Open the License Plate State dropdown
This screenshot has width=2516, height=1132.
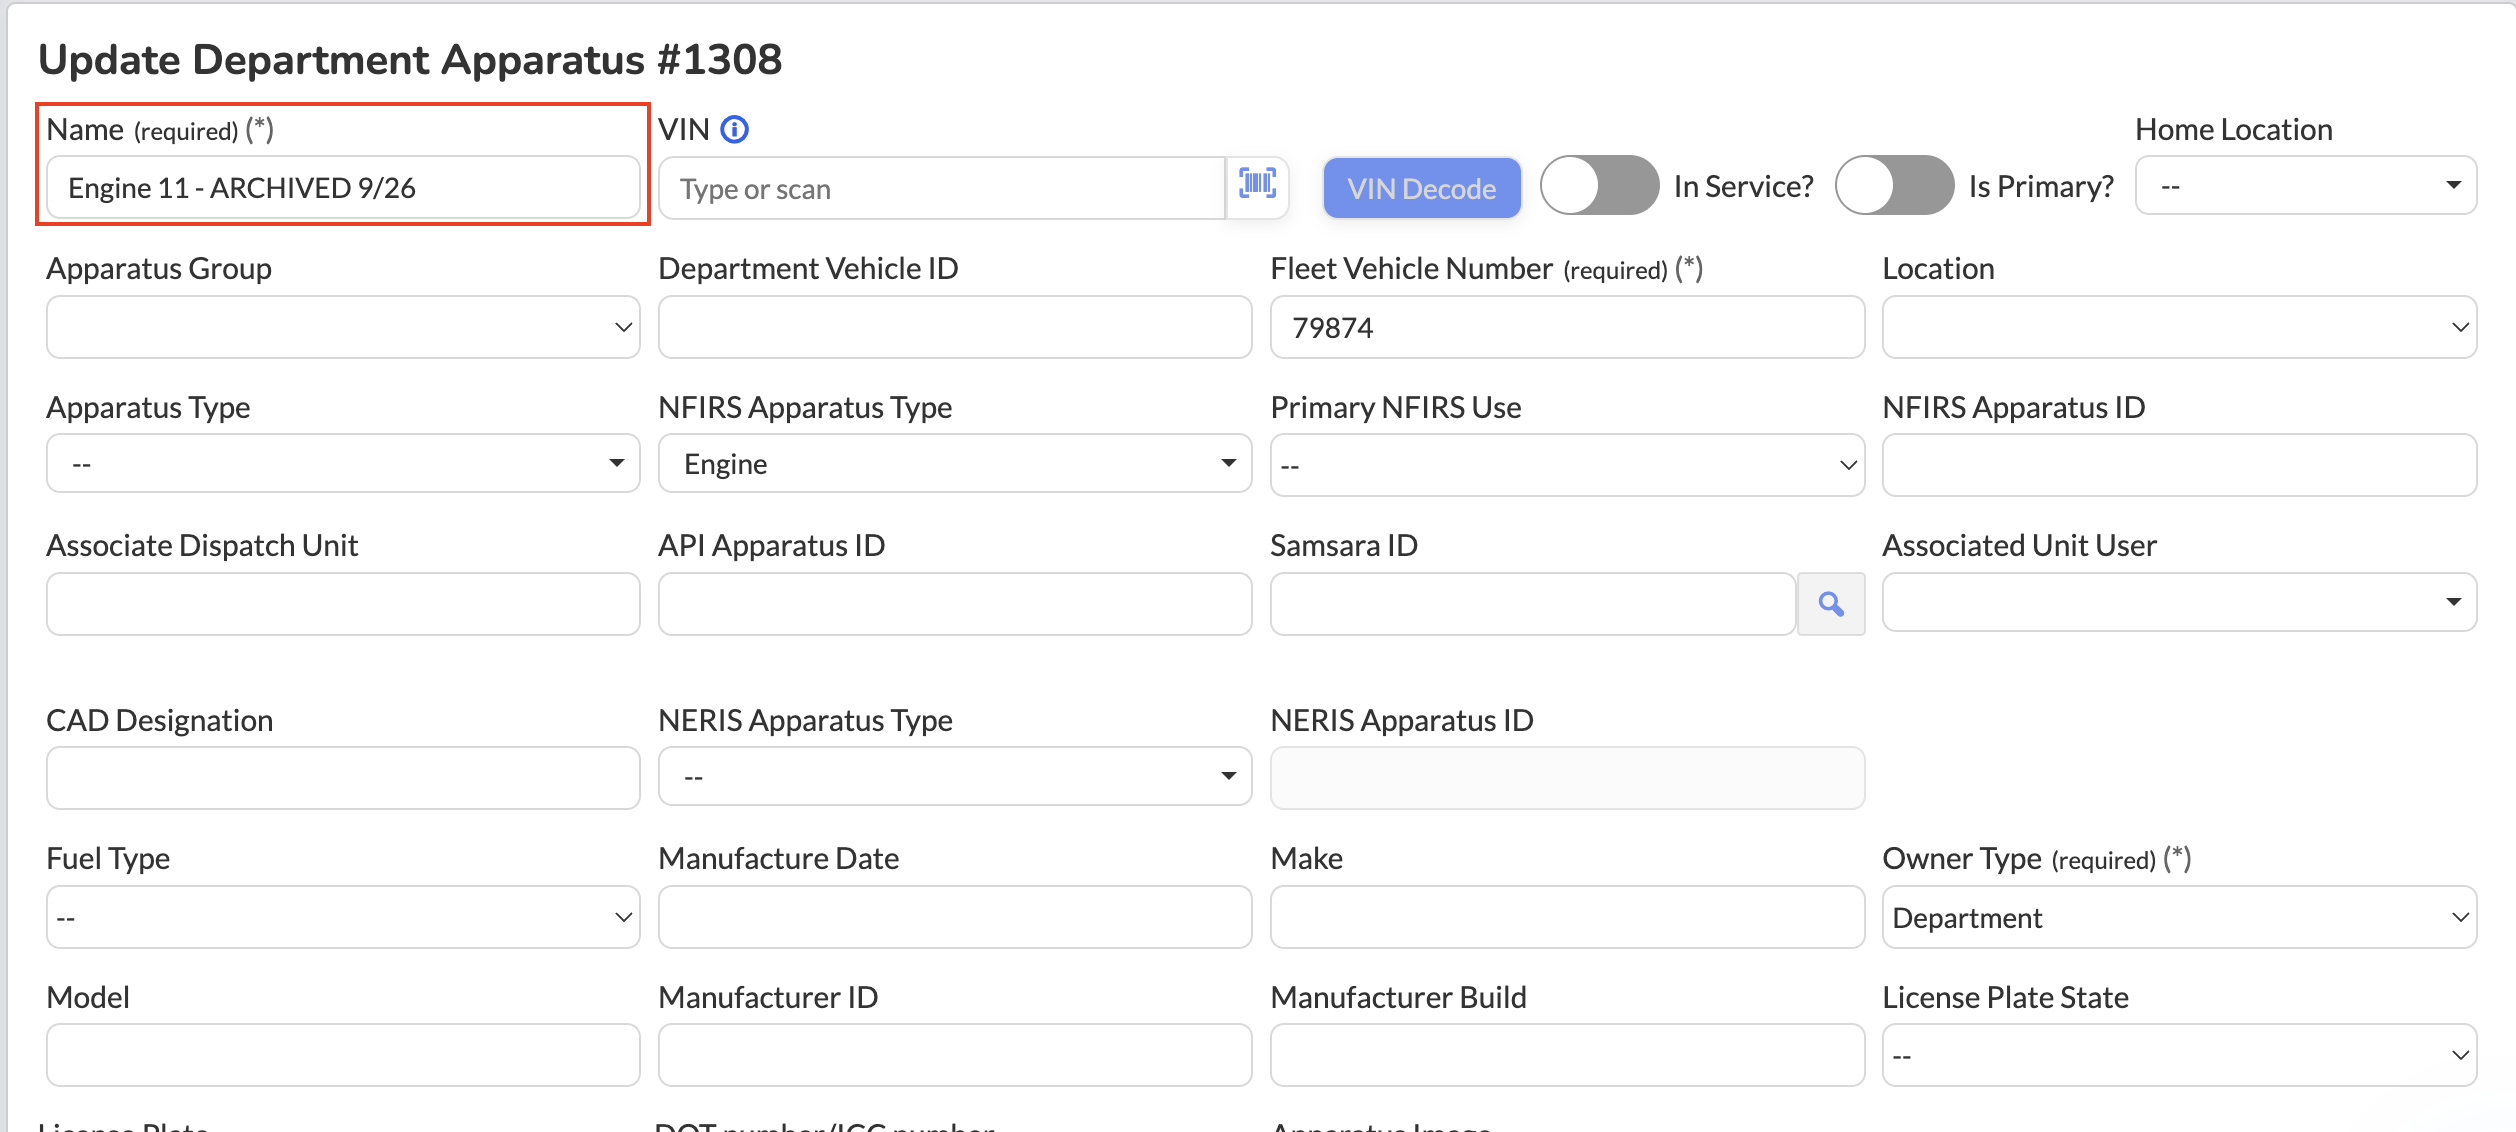click(2179, 1055)
